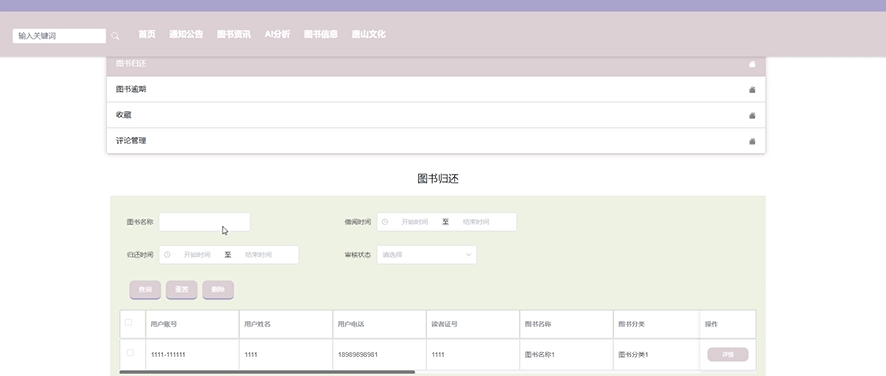Viewport: 886px width, 376px height.
Task: Go to 图书资讯 in the navigation
Action: [234, 34]
